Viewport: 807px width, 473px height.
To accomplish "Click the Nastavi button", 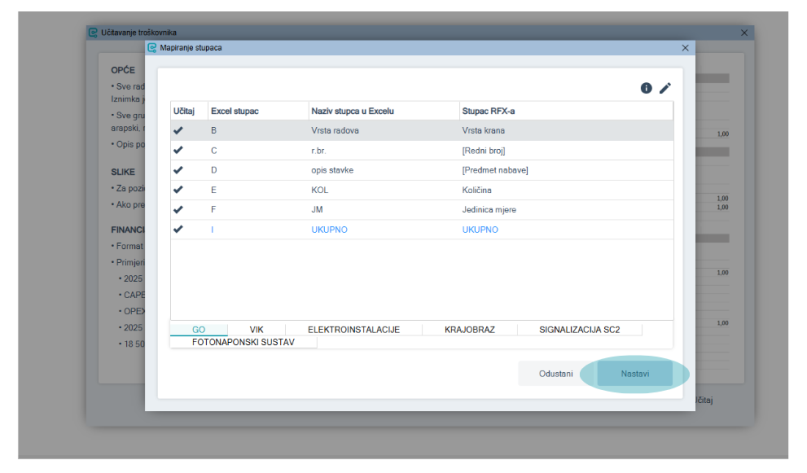I will tap(635, 374).
